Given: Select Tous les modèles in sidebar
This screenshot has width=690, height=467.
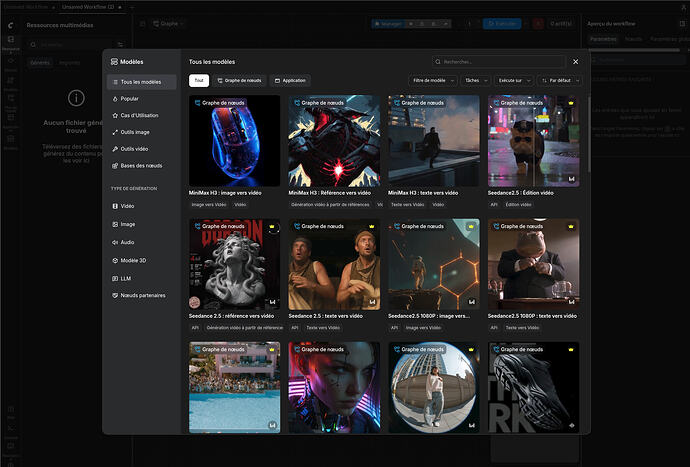Looking at the screenshot, I should pyautogui.click(x=141, y=82).
